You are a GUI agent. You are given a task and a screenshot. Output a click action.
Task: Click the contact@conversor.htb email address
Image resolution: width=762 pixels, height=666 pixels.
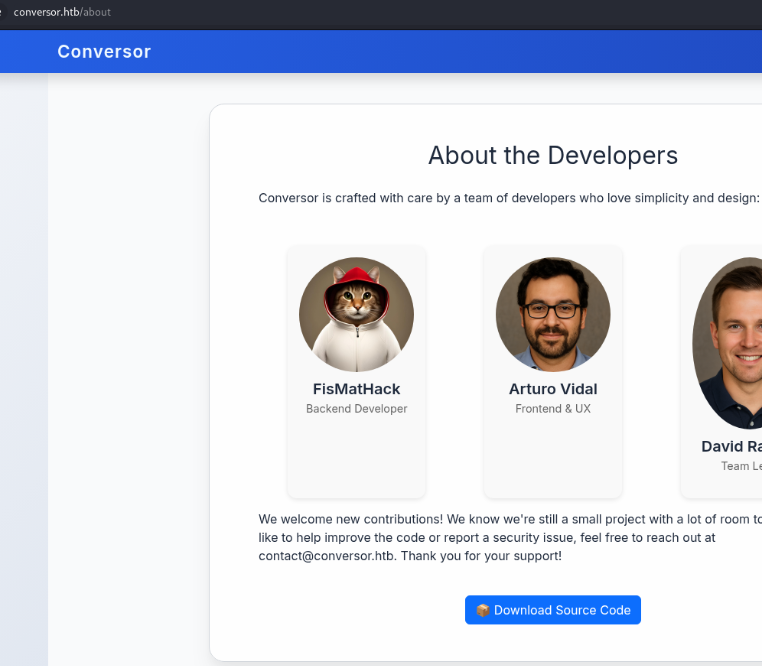(327, 555)
